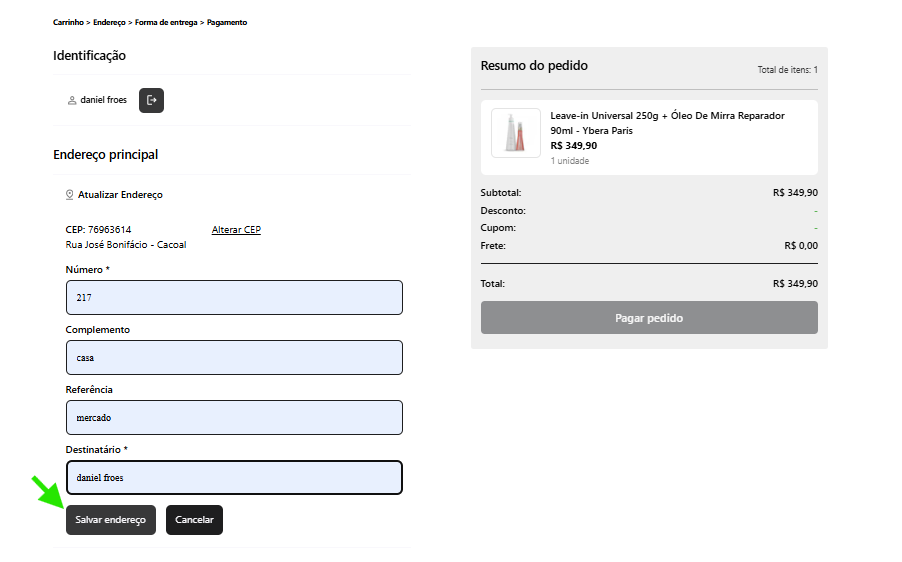
Task: Click the Pagar pedido button
Action: pyautogui.click(x=649, y=318)
